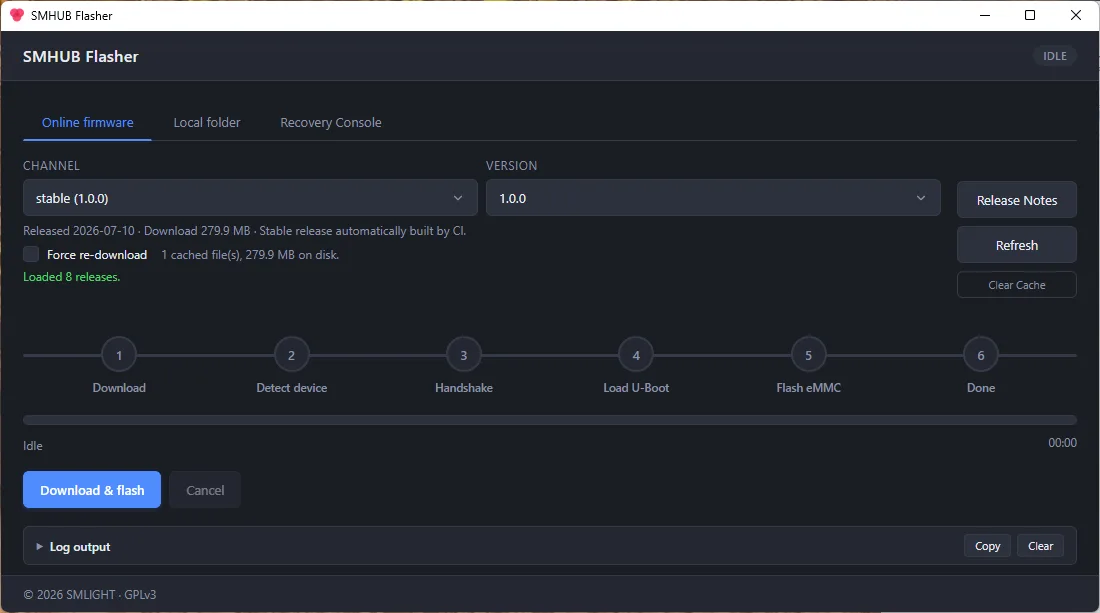Screen dimensions: 1100x613
Task: Click the 'Loaded 8 releases.' status message
Action: tap(72, 276)
